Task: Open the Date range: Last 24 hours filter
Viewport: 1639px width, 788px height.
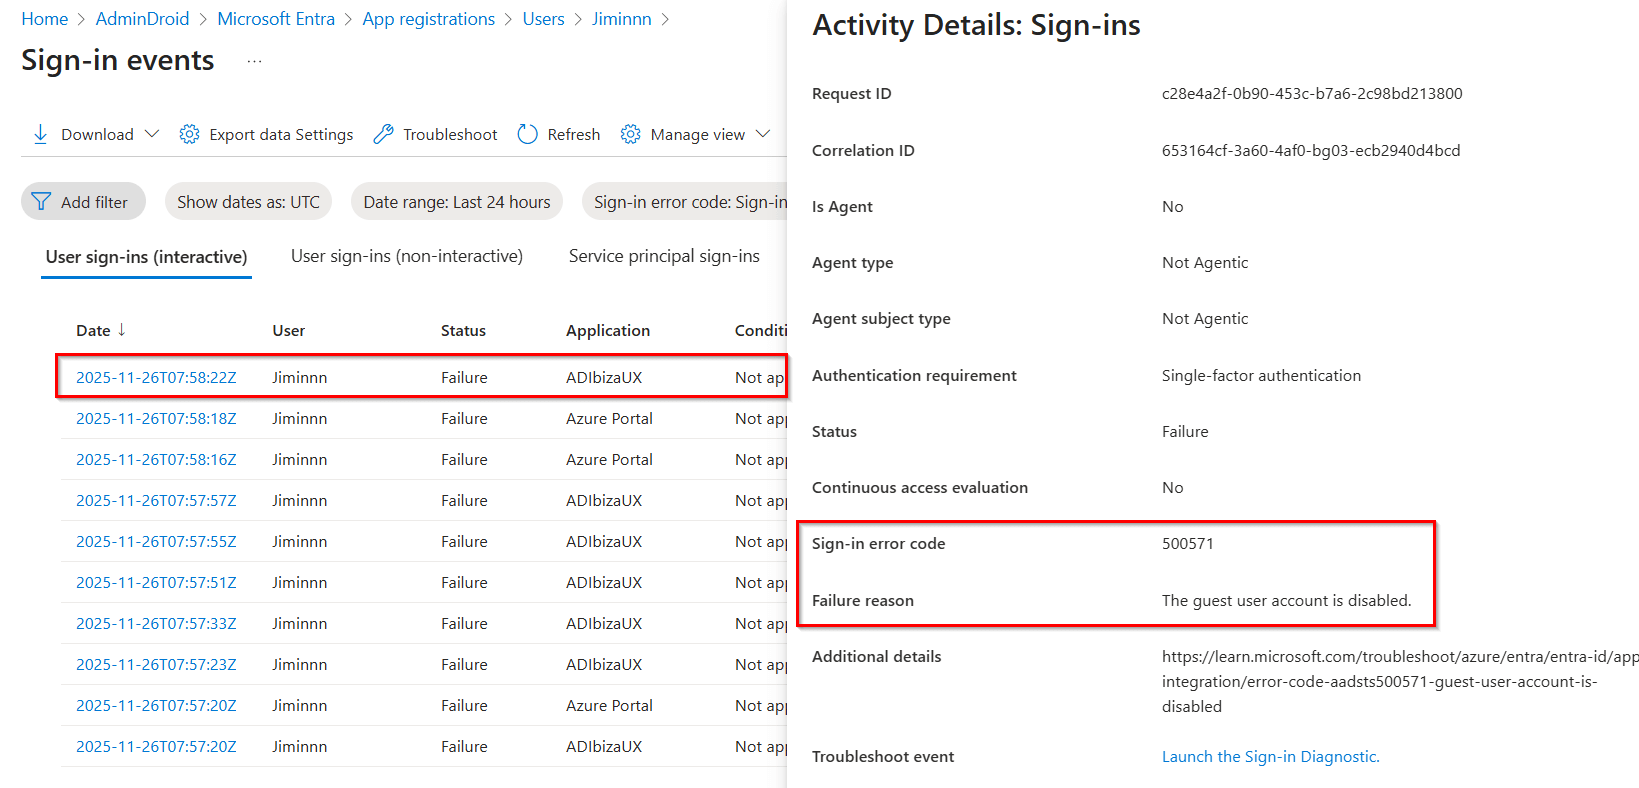Action: click(456, 201)
